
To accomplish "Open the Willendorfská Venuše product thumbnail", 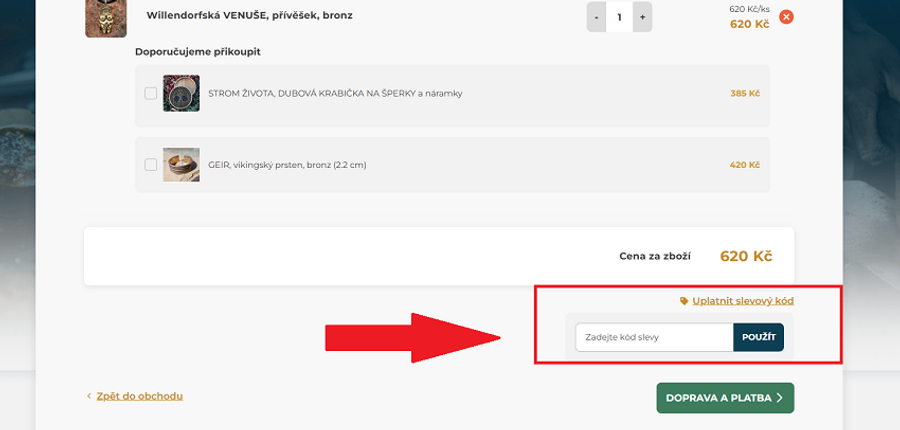I will (x=105, y=17).
